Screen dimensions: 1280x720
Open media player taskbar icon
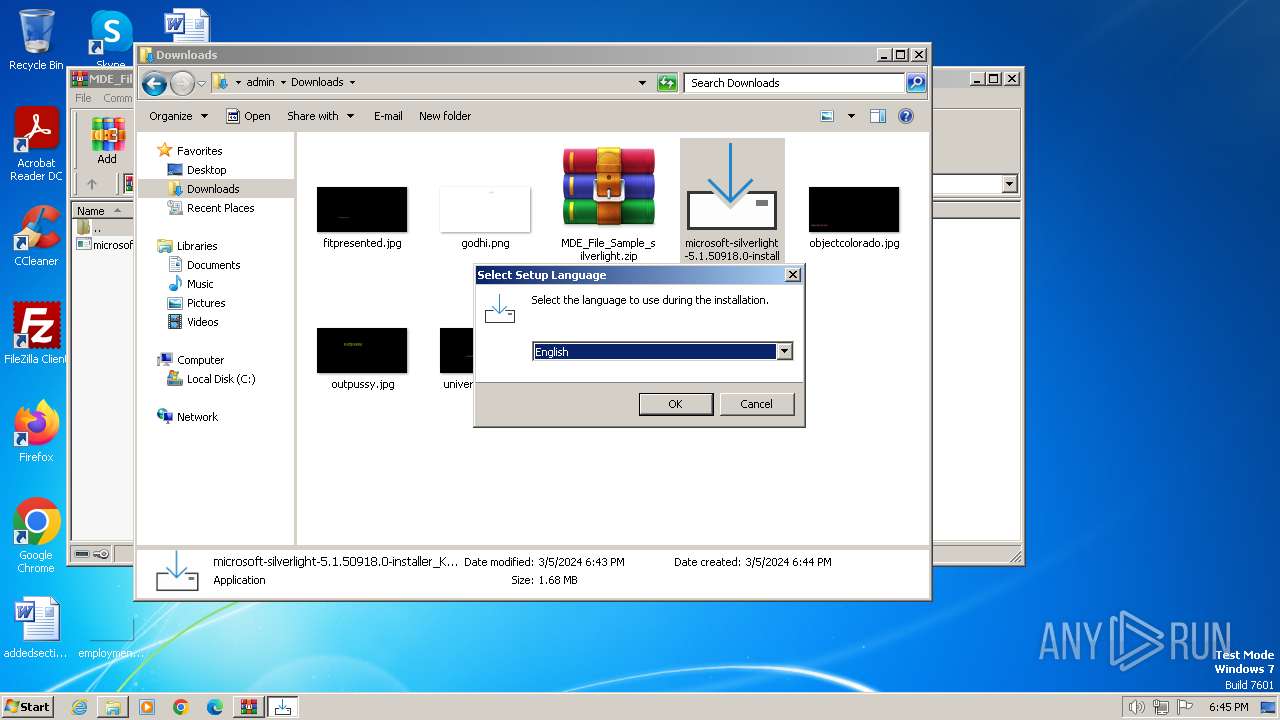click(147, 707)
